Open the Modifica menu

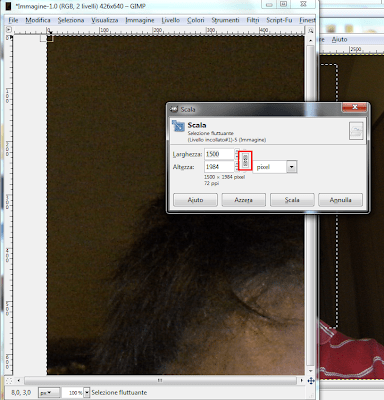tap(38, 20)
